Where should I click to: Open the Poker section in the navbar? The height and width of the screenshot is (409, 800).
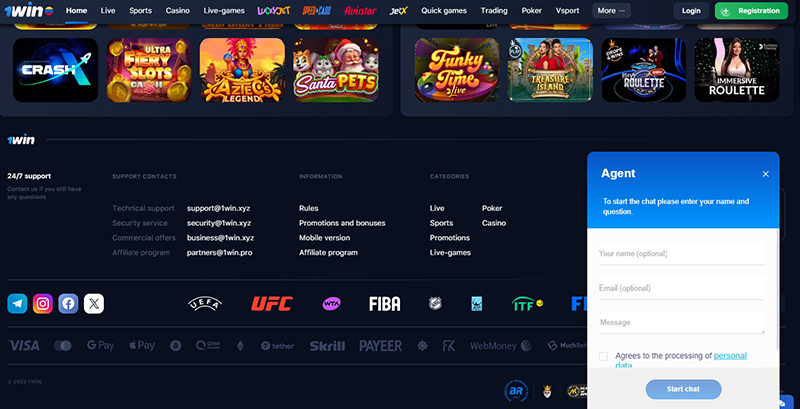(532, 11)
